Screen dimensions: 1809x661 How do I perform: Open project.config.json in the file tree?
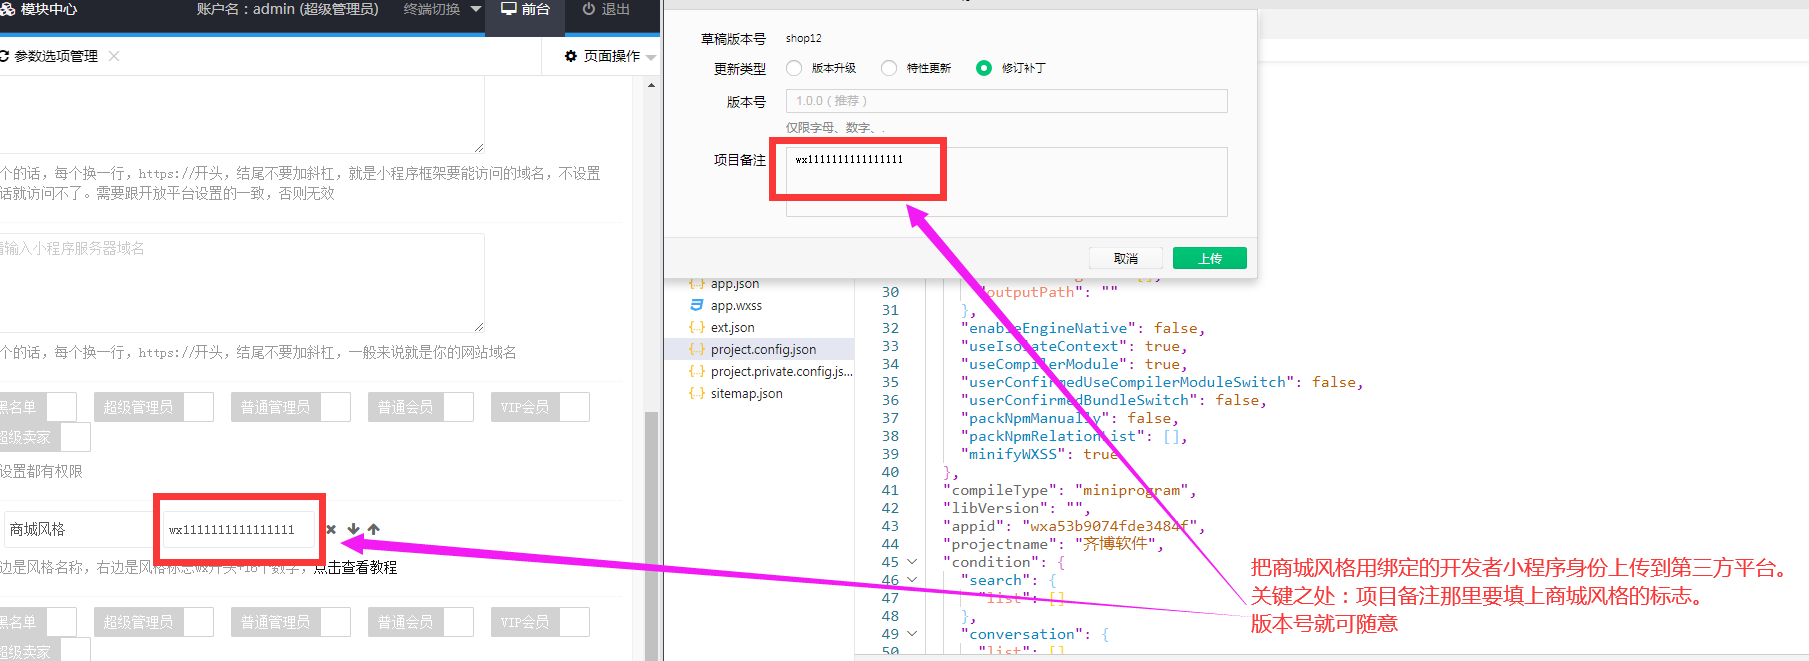tap(763, 349)
